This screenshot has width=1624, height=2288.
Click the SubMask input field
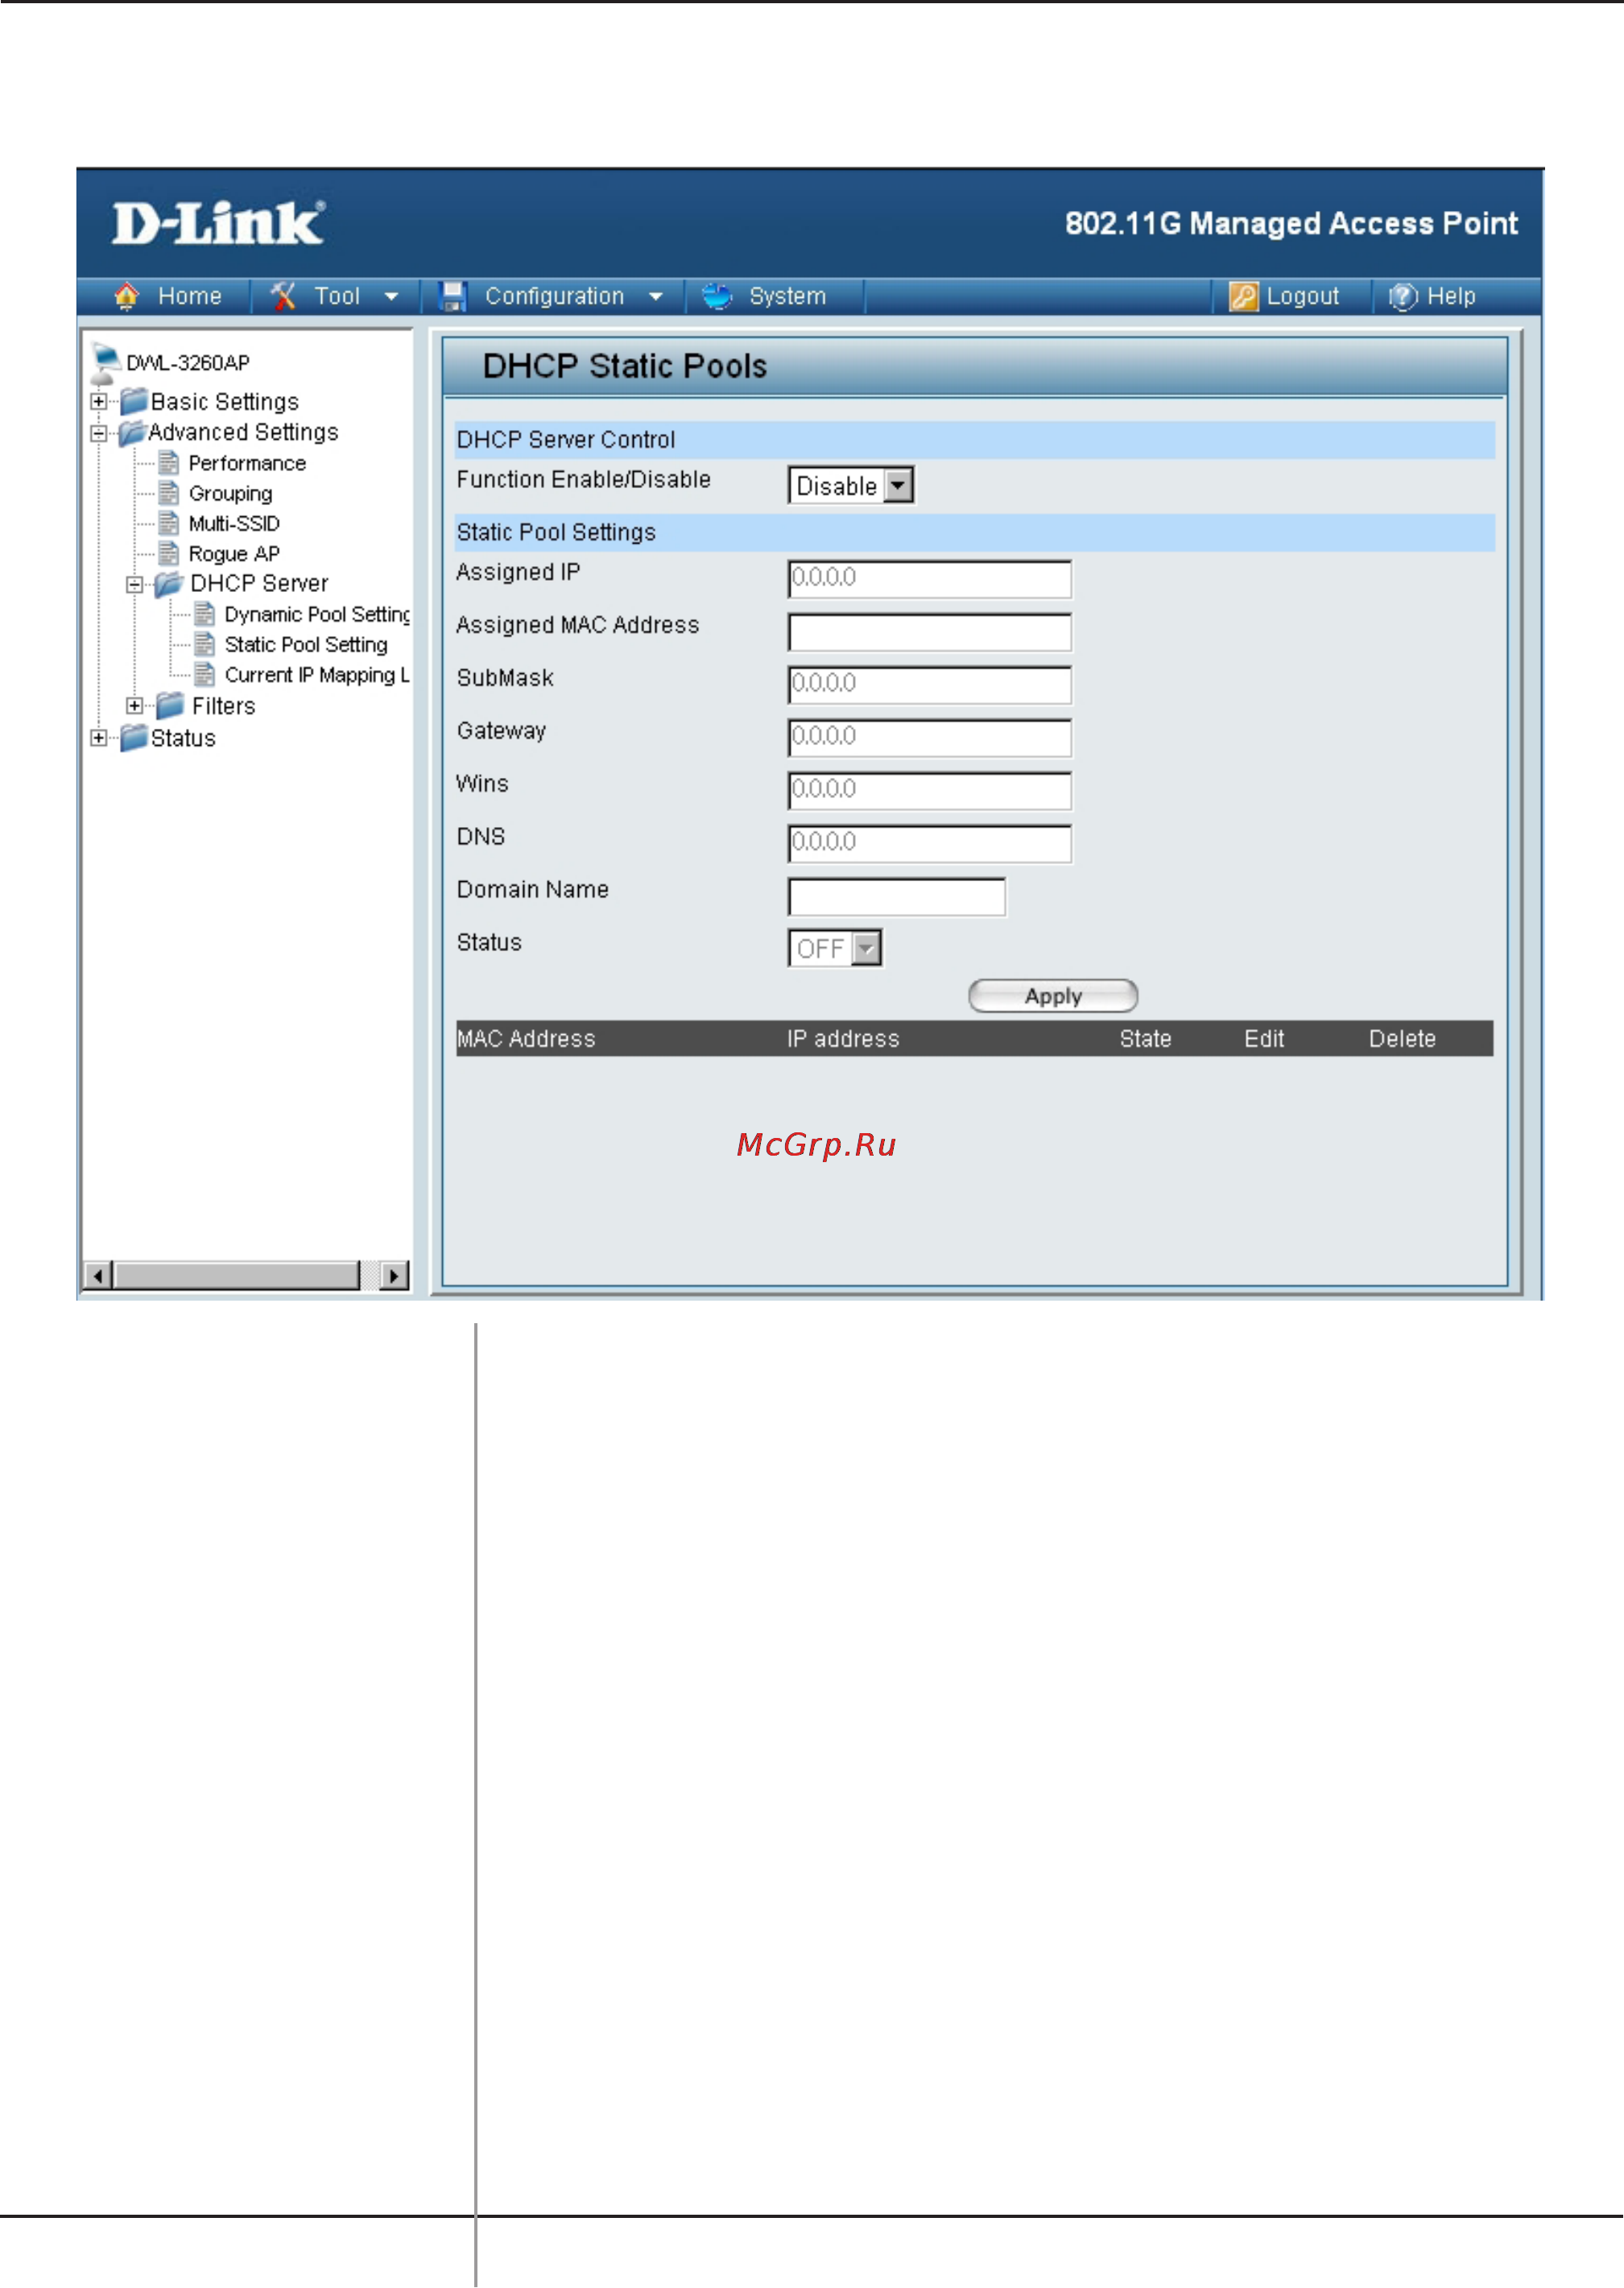click(930, 685)
